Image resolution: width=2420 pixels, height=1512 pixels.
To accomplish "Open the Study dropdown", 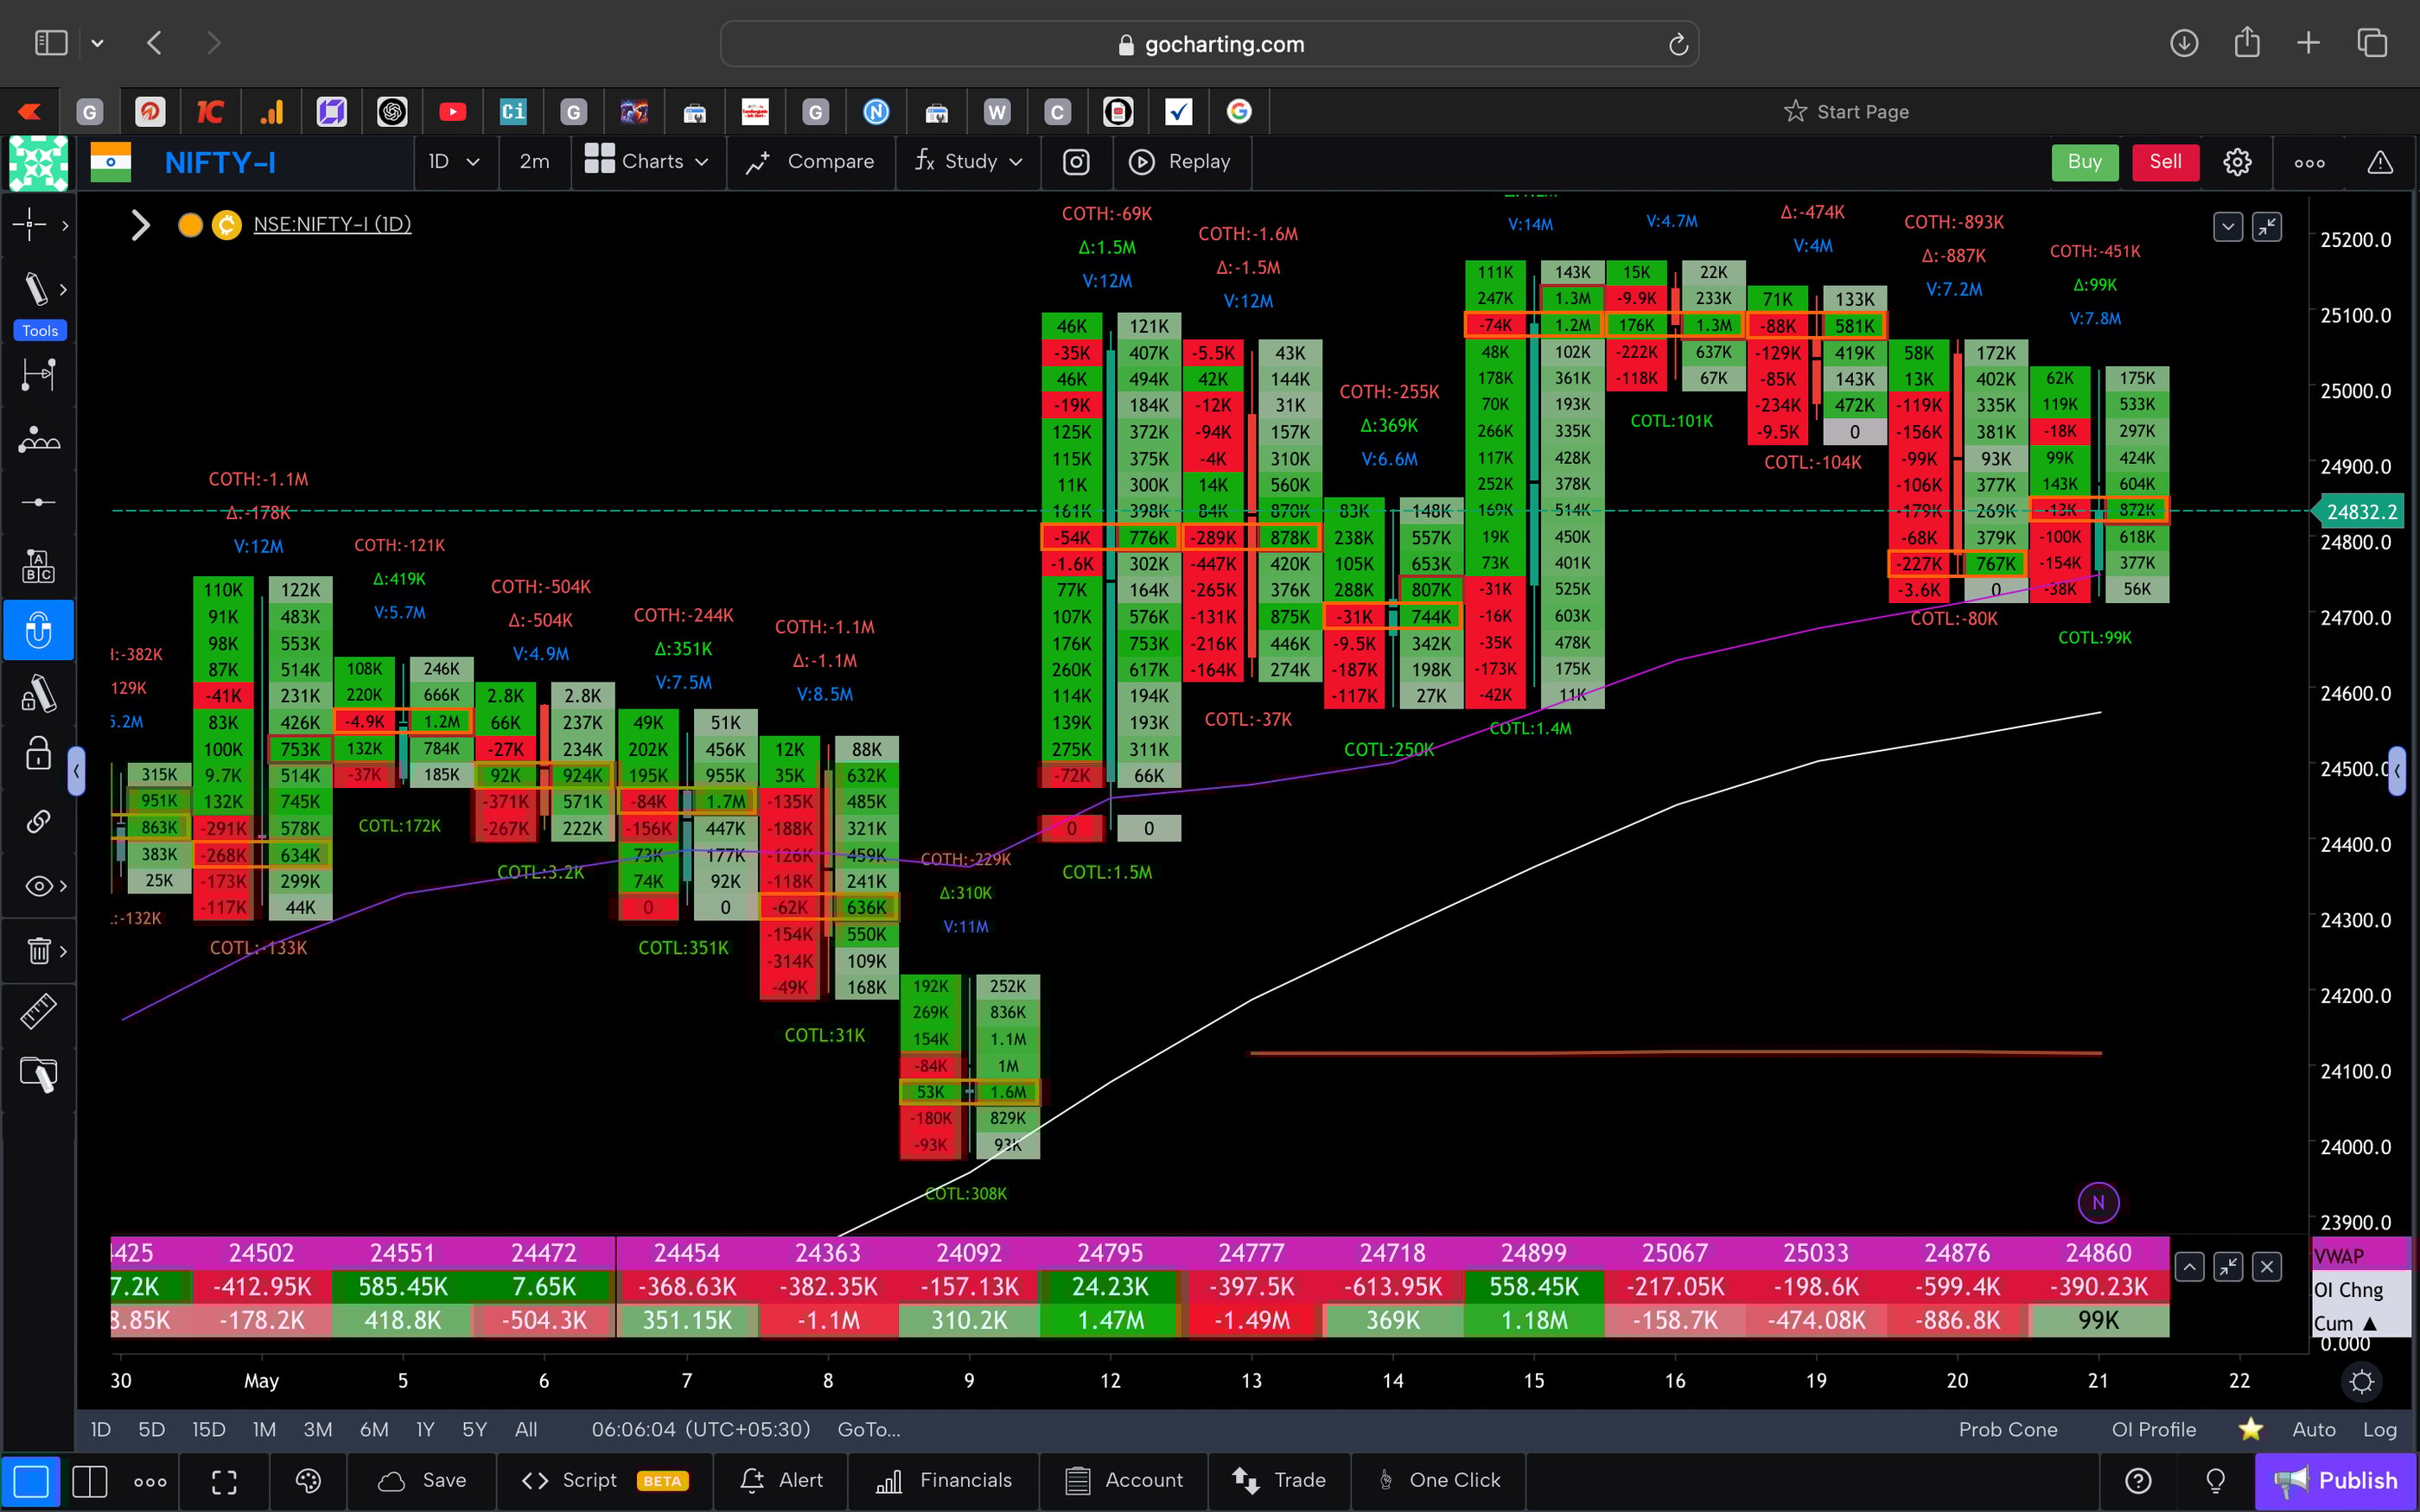I will (967, 161).
